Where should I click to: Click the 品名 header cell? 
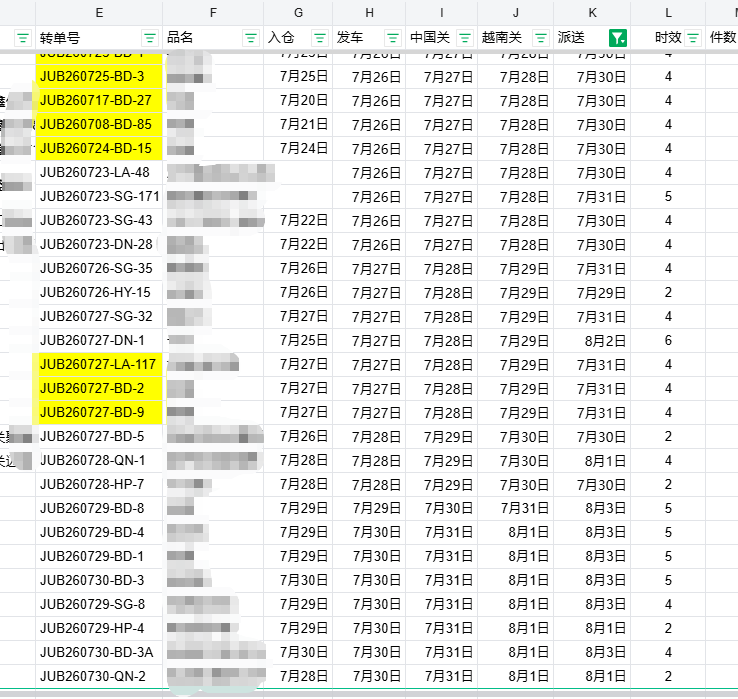coord(213,38)
